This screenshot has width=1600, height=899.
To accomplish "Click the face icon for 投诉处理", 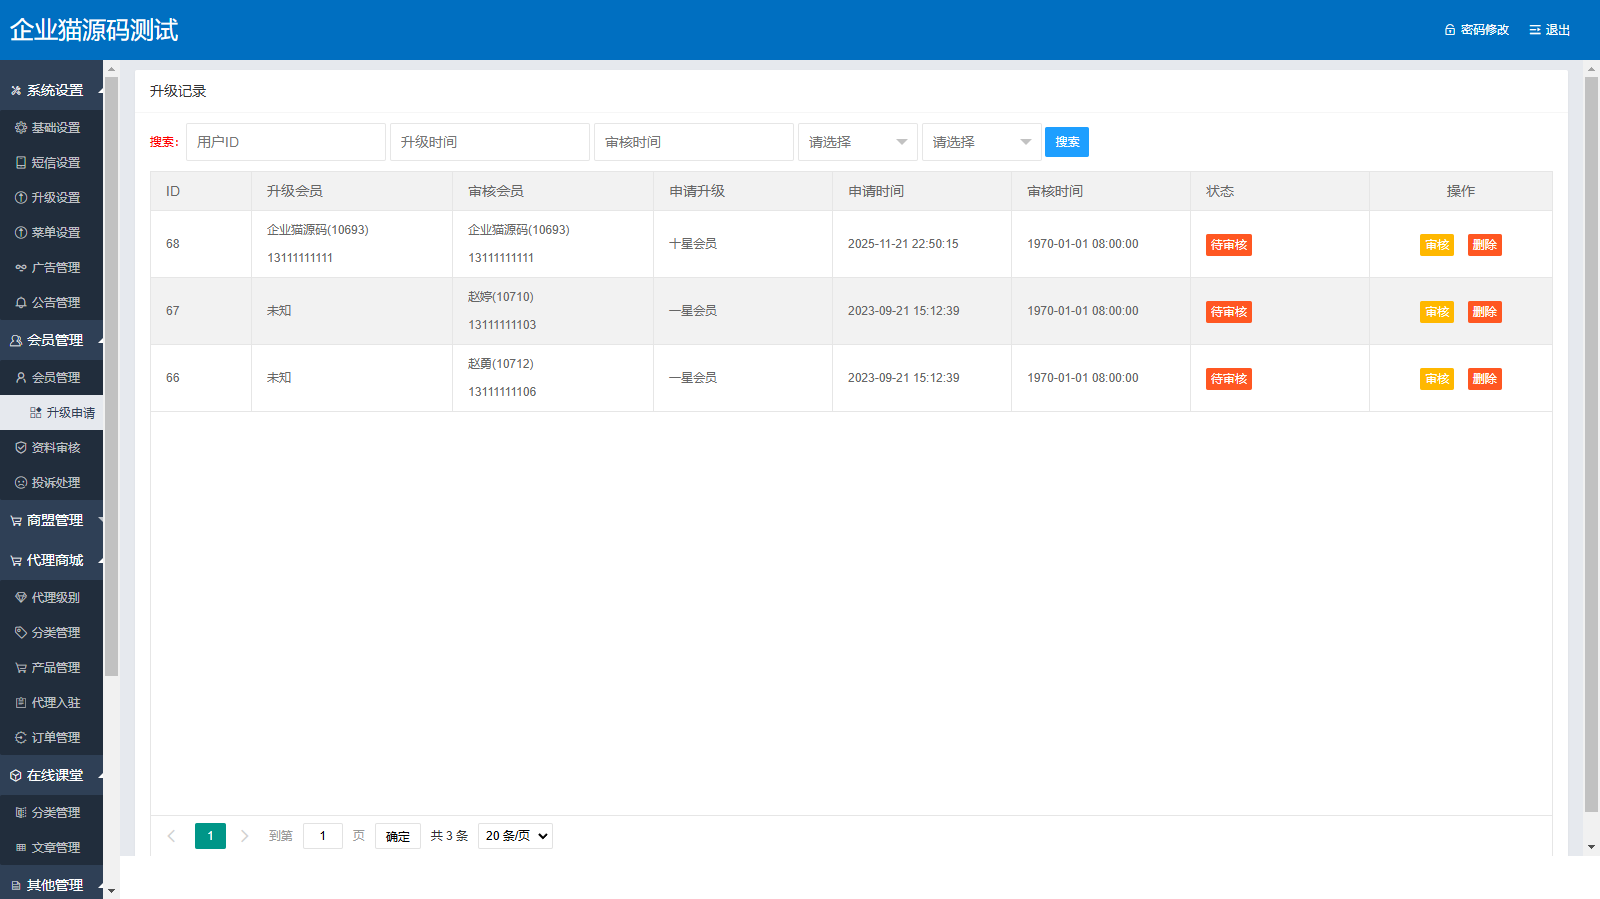I will point(21,483).
